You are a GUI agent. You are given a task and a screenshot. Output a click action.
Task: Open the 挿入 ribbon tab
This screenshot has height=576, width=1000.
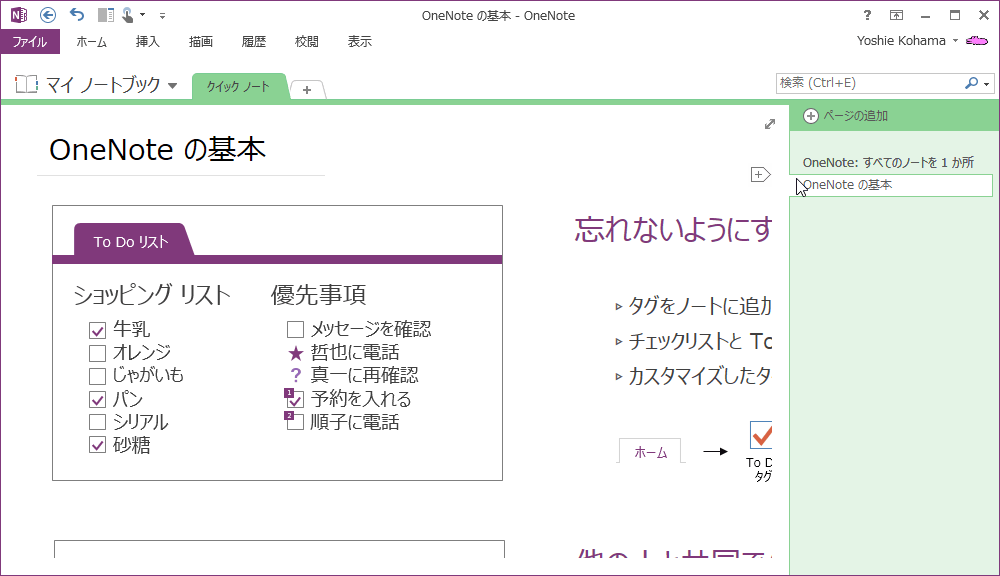[x=147, y=41]
